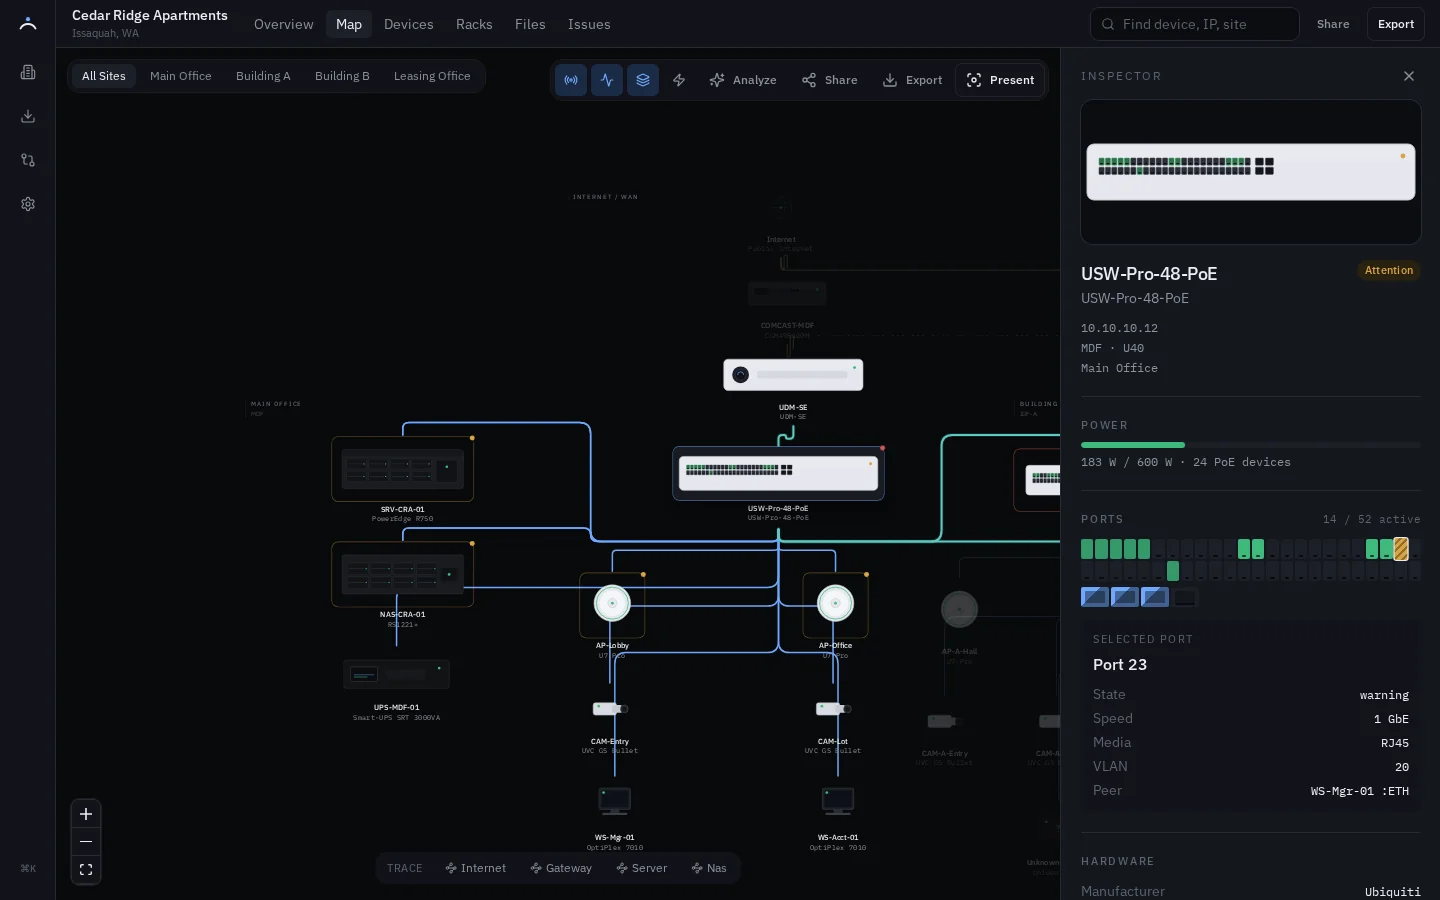Click the PoE power usage bar
The height and width of the screenshot is (900, 1440).
point(1251,445)
